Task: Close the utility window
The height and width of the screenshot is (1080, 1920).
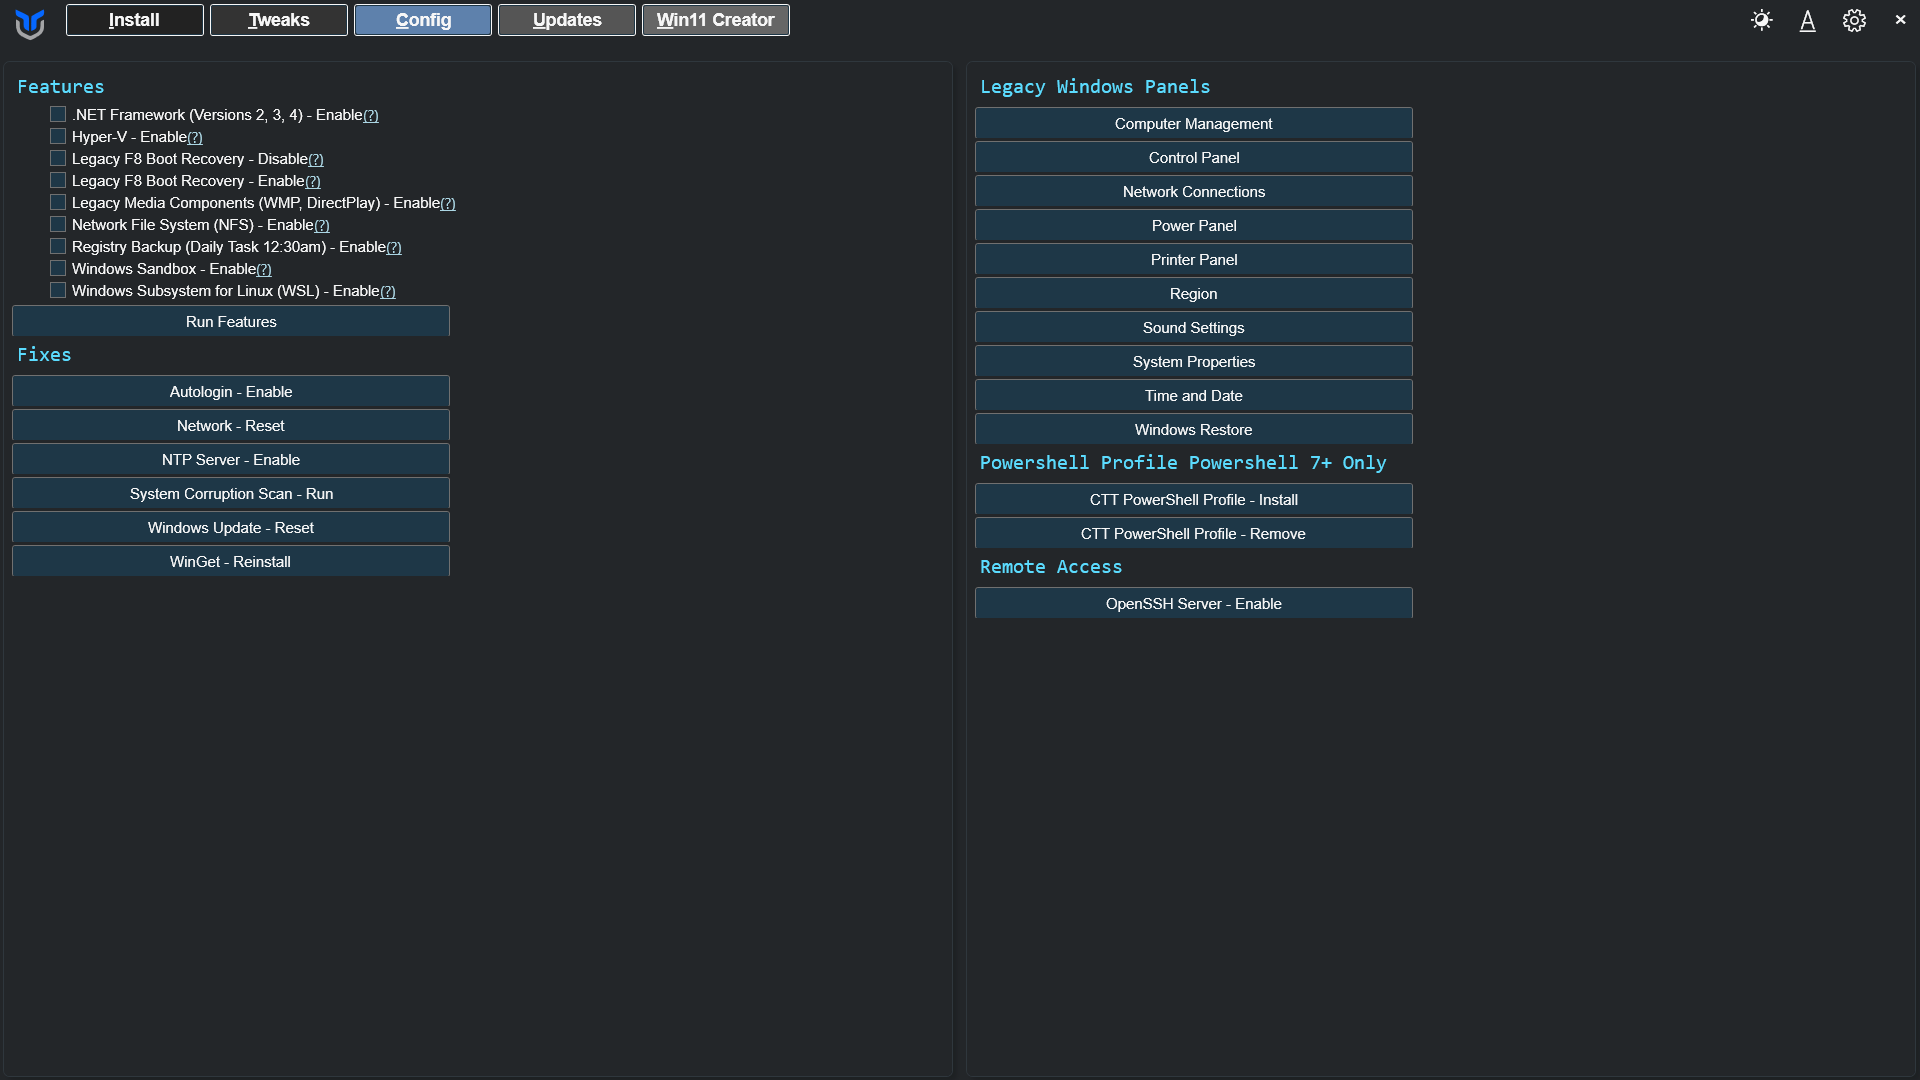Action: coord(1900,19)
